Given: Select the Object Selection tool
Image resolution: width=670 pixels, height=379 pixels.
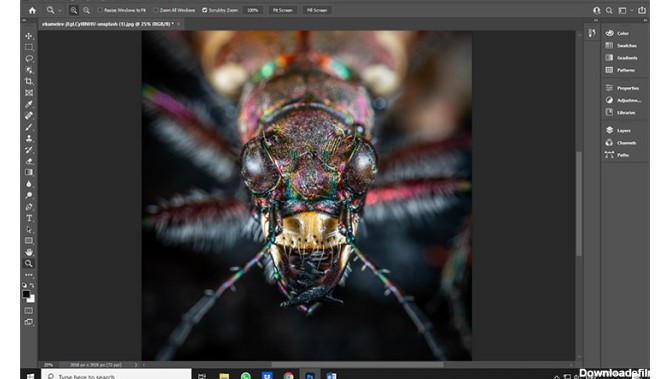Looking at the screenshot, I should (29, 70).
